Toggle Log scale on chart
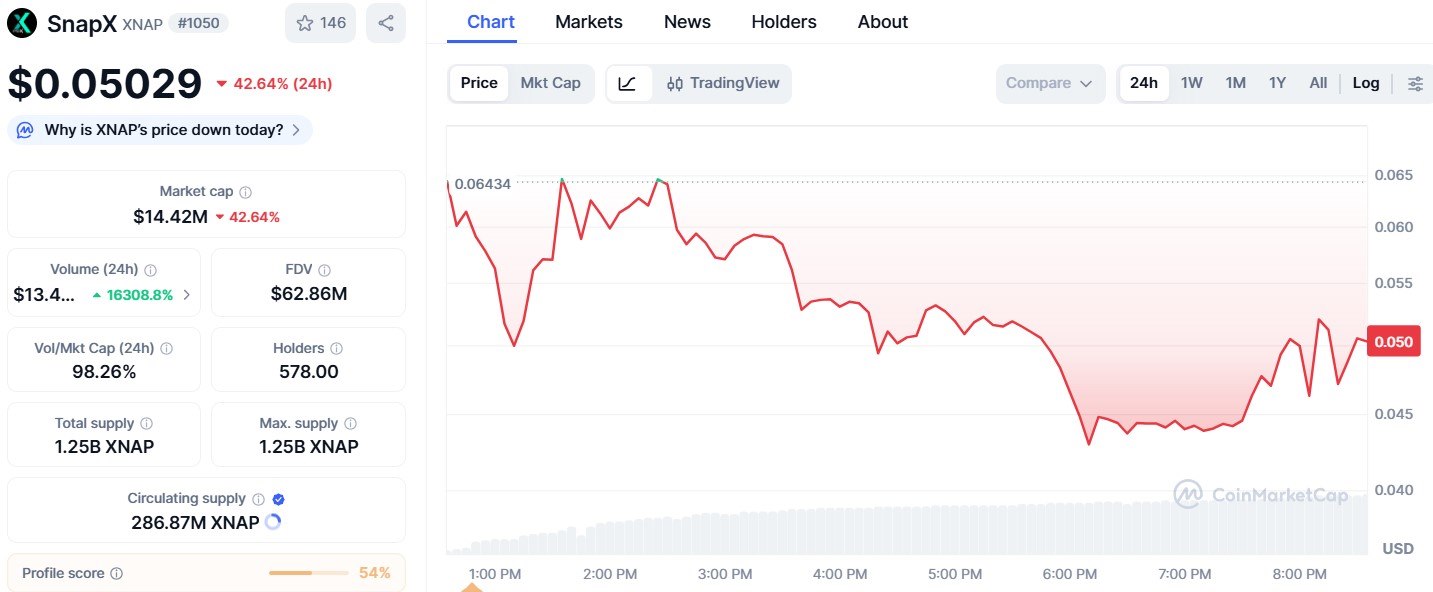Image resolution: width=1433 pixels, height=592 pixels. point(1365,83)
